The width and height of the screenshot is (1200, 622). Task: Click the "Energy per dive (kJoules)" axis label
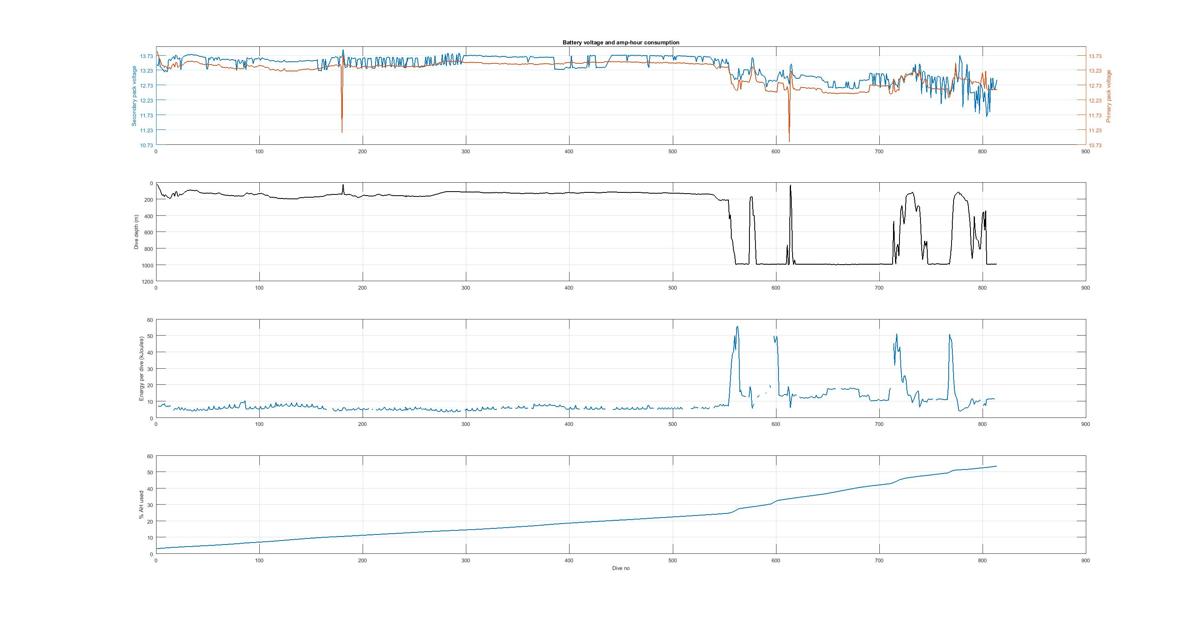coord(142,368)
